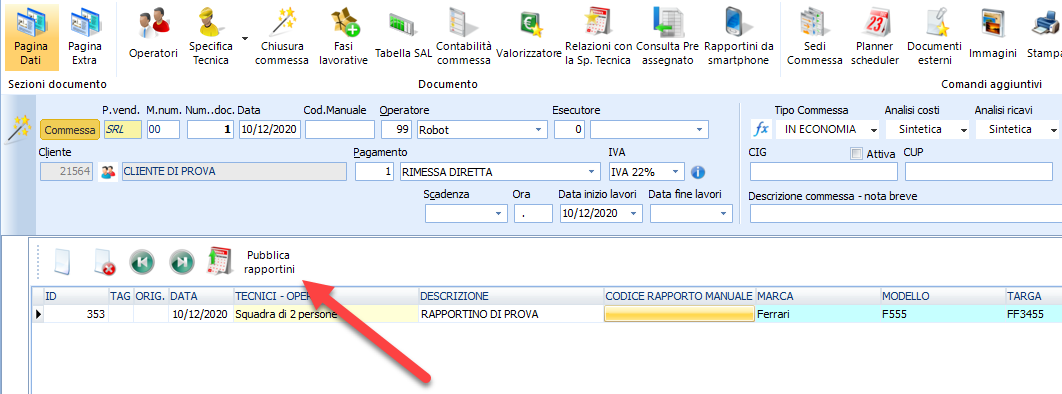Open the Pagina Extra section

point(85,37)
